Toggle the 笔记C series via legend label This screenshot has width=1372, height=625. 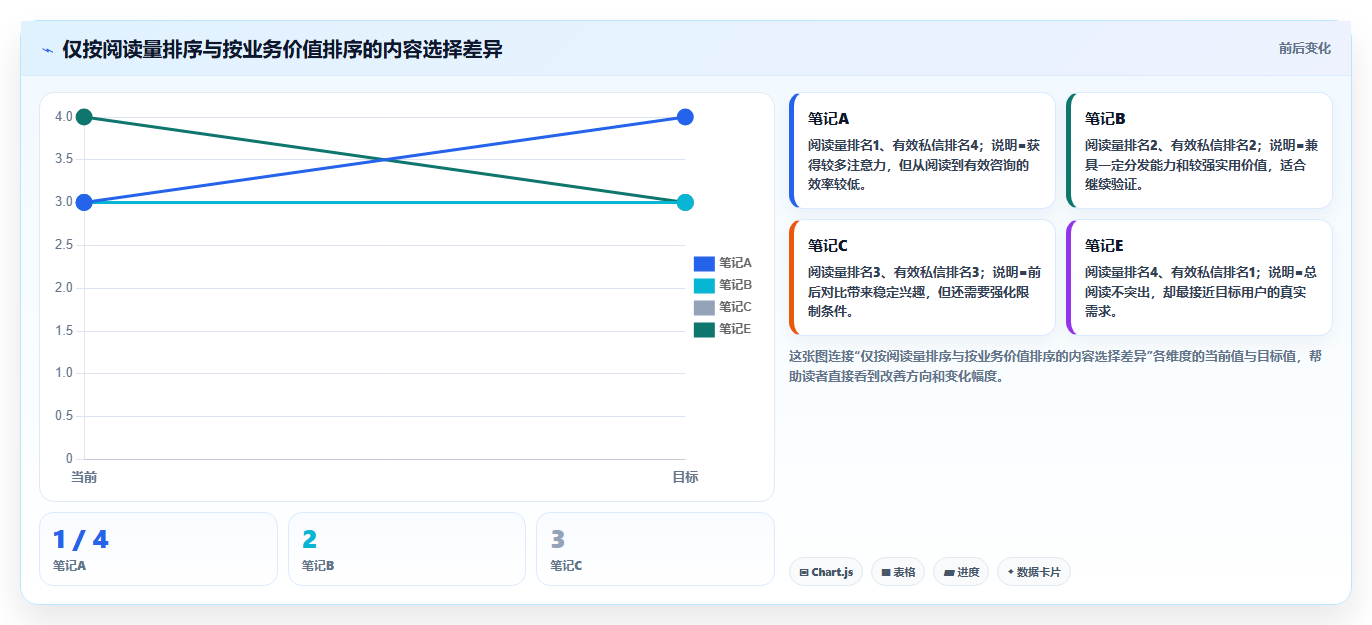pos(735,307)
